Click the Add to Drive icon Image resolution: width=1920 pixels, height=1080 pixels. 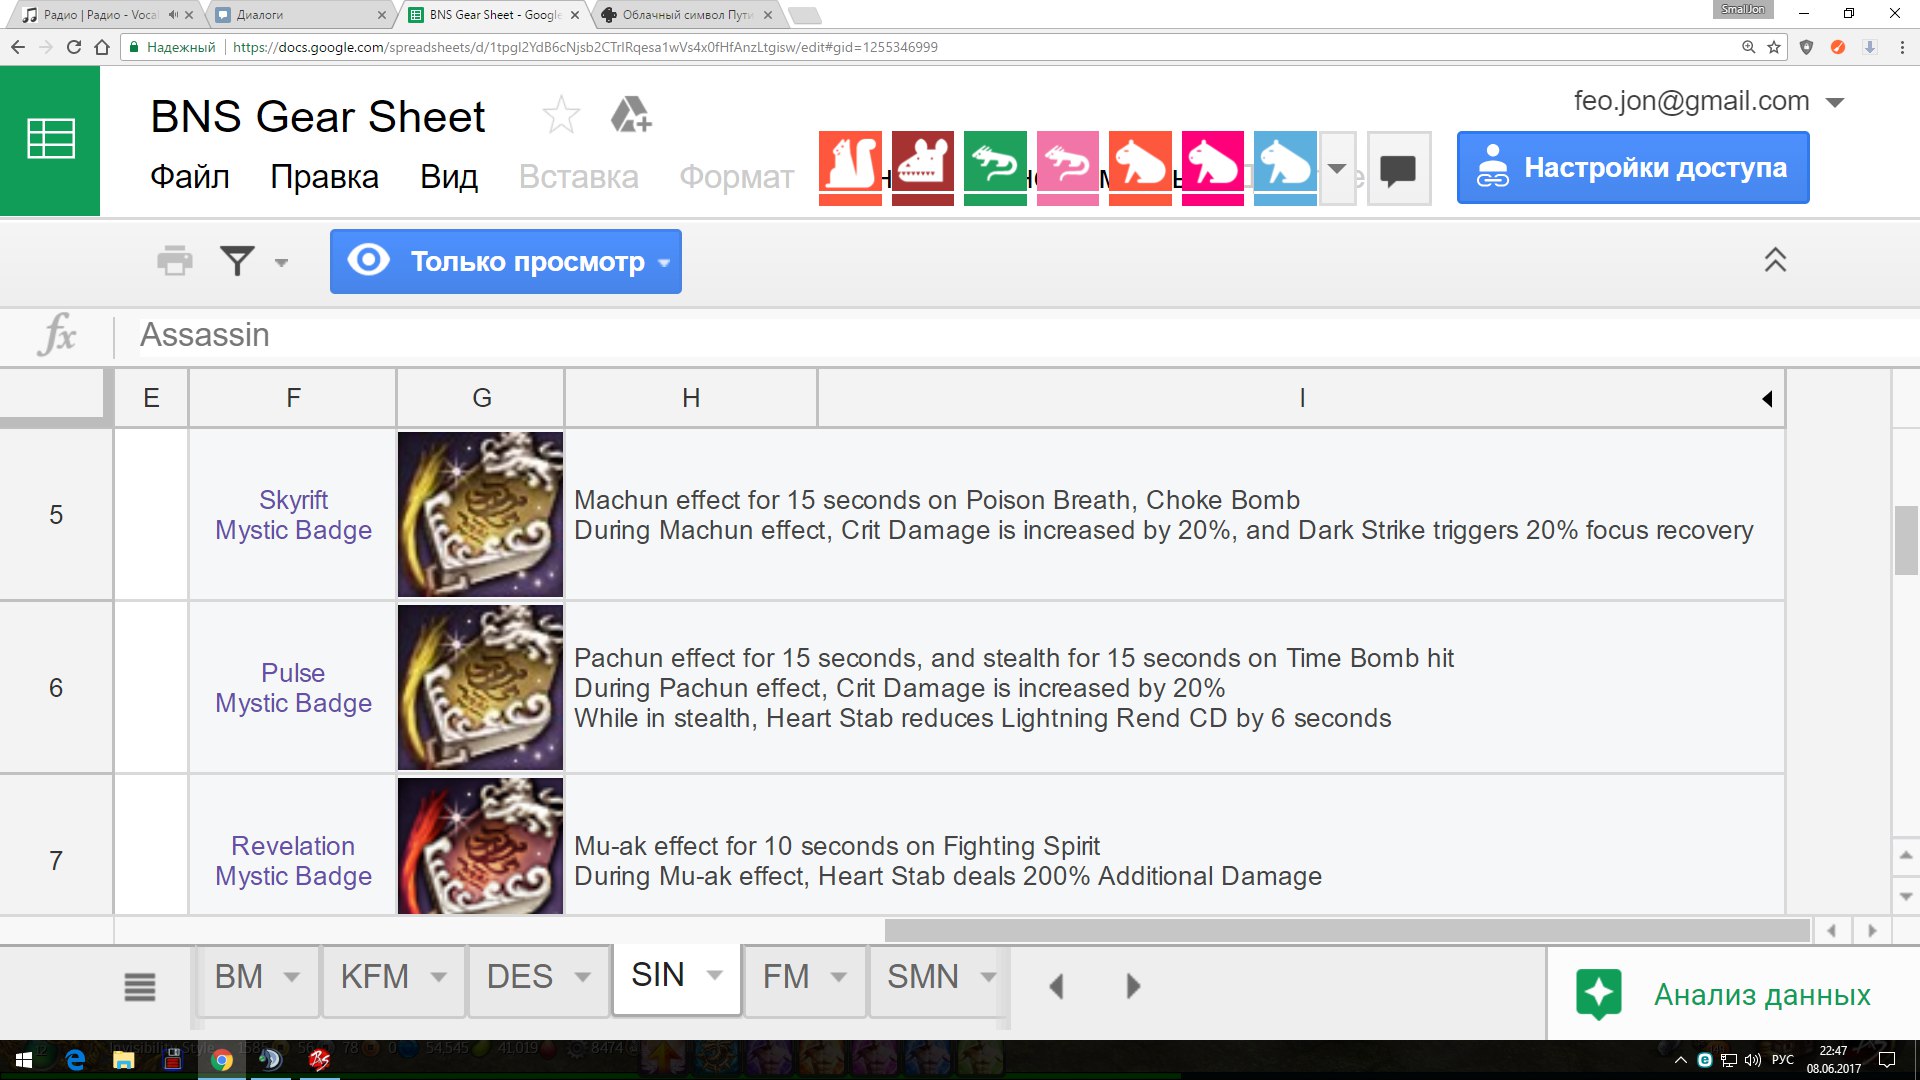coord(631,116)
